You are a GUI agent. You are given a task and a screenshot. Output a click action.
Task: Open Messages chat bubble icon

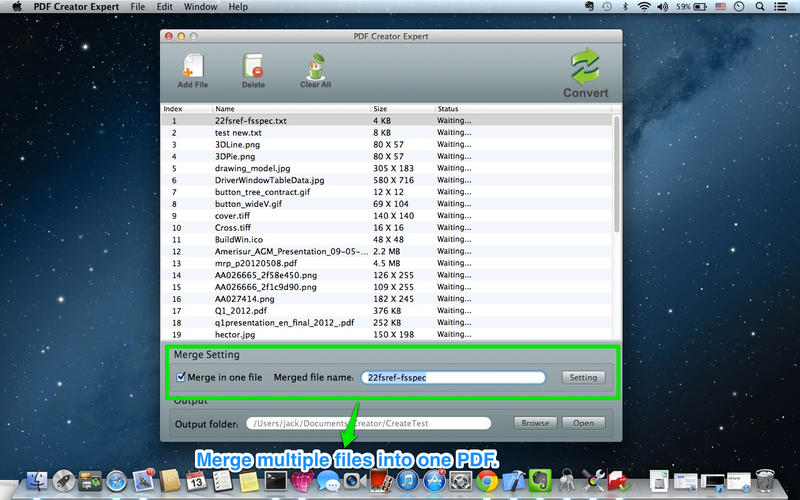click(x=328, y=481)
